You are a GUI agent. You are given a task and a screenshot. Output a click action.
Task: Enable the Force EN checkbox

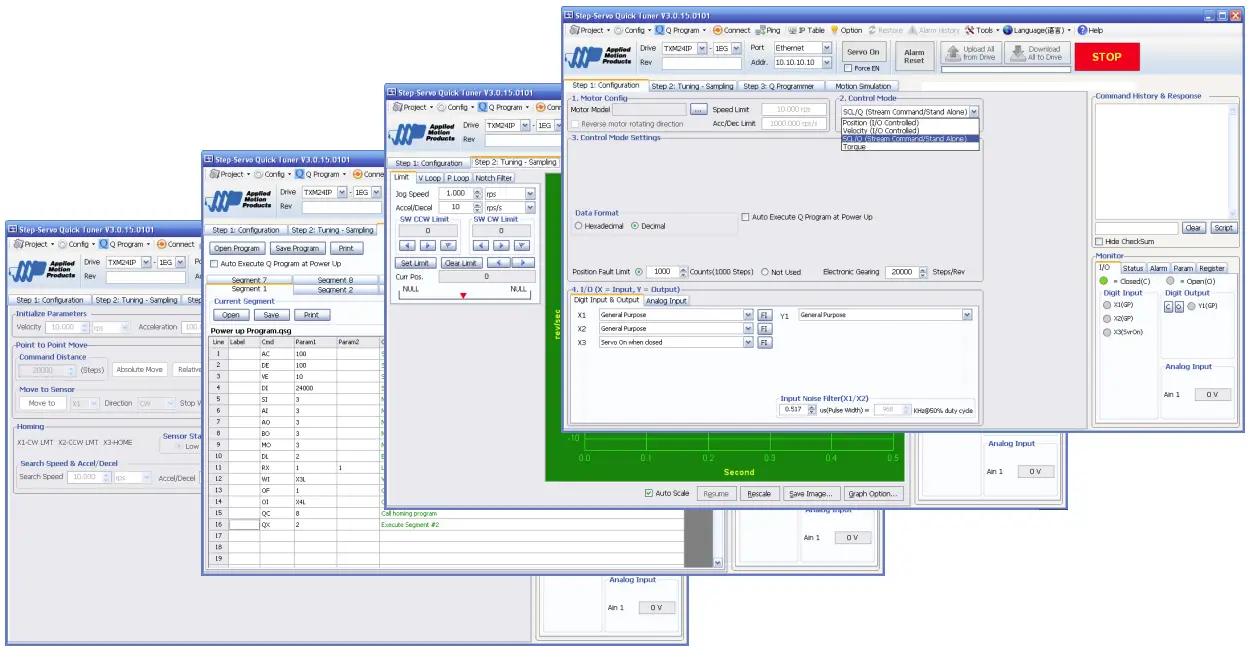click(848, 68)
